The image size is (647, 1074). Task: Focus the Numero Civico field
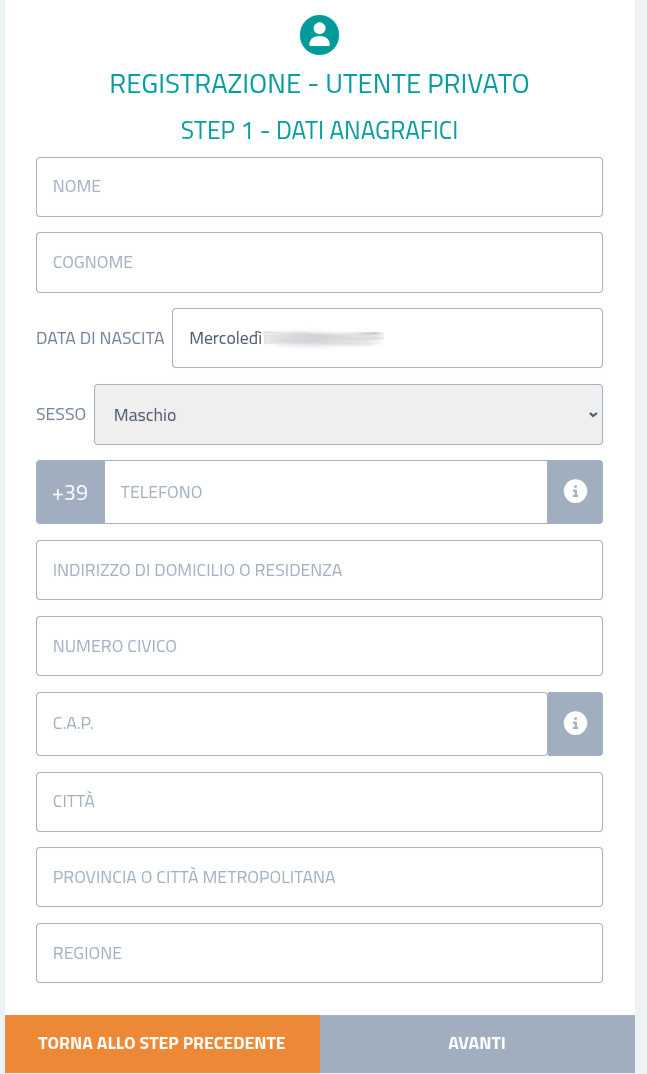pos(320,646)
